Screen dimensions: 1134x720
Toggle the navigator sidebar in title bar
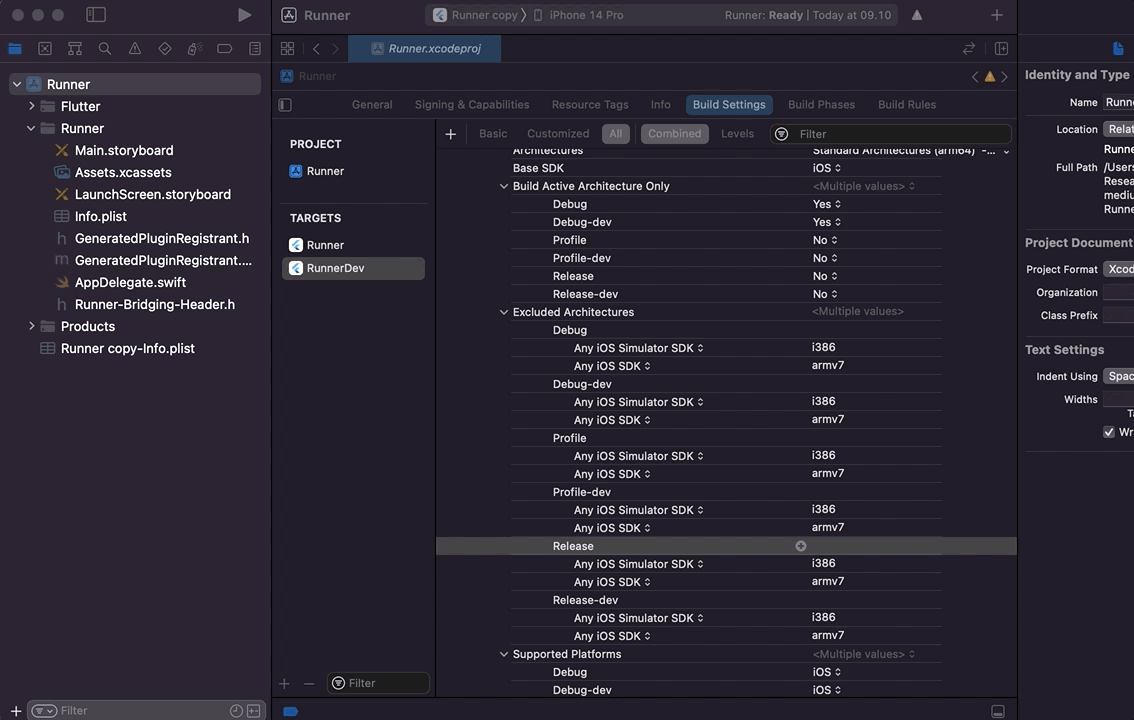tap(96, 14)
